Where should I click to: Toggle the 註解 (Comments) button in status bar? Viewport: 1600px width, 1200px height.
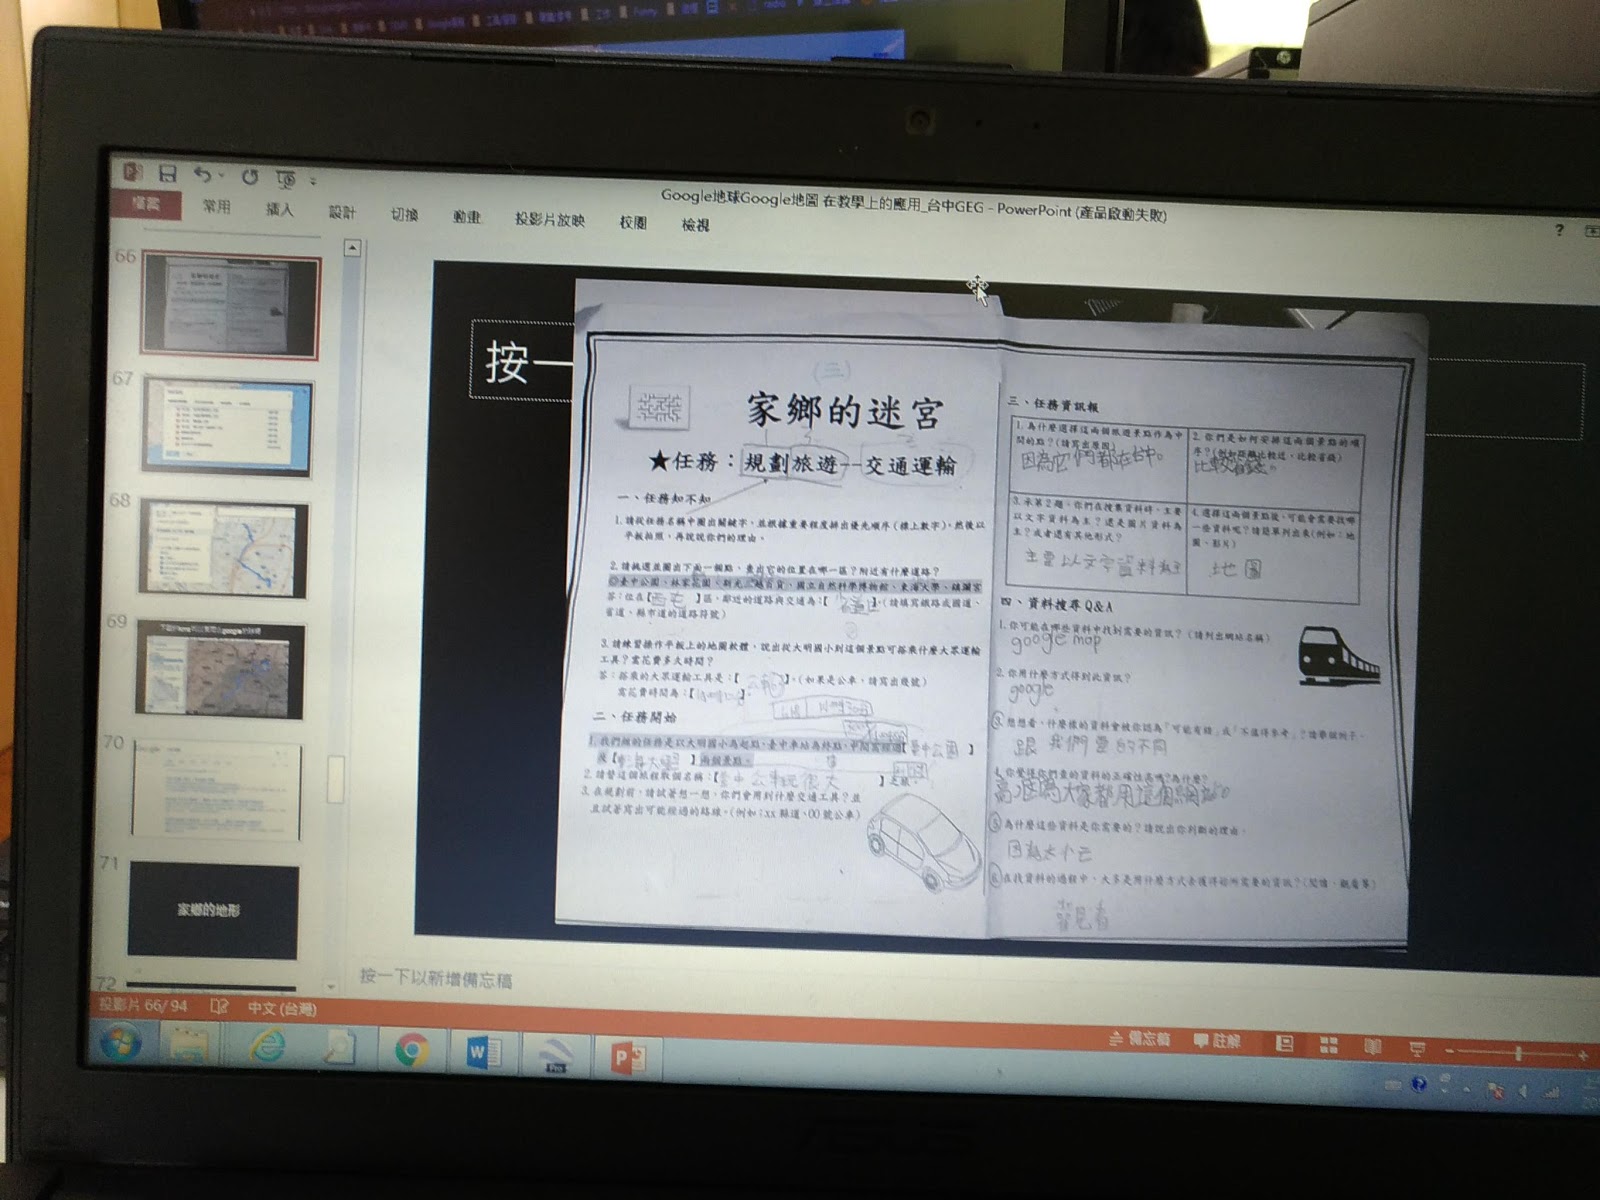tap(1217, 1041)
